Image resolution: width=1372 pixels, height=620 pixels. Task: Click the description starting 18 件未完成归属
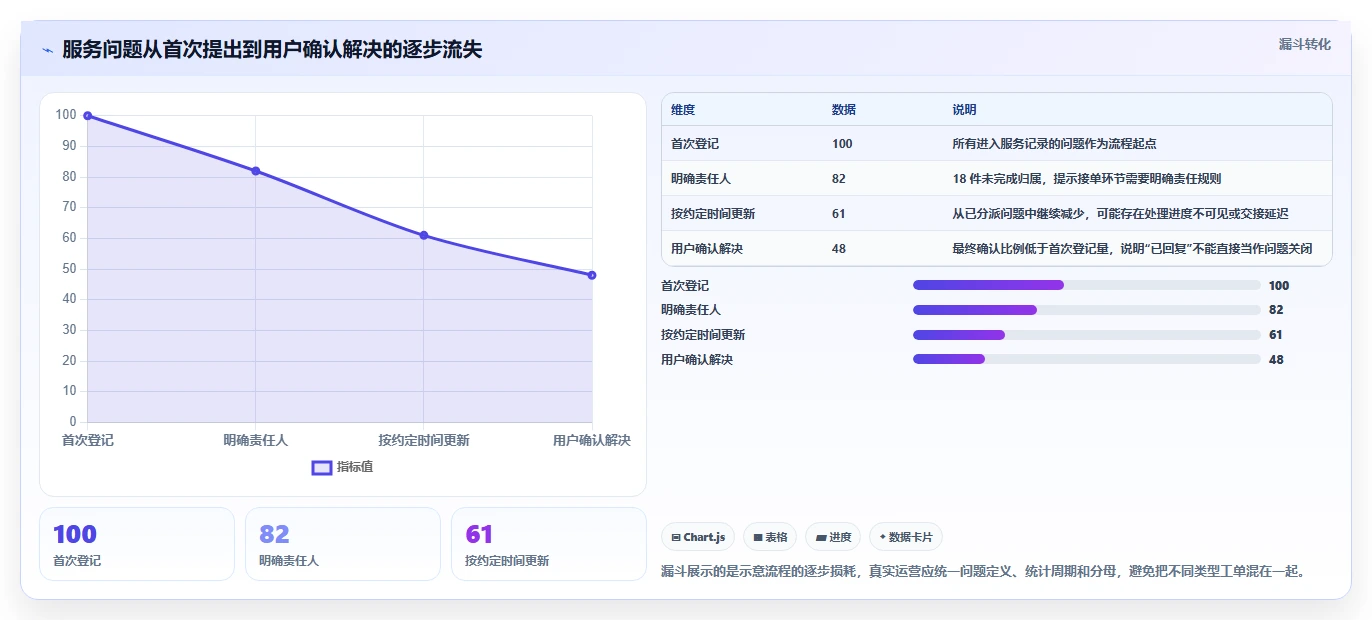(x=1087, y=179)
